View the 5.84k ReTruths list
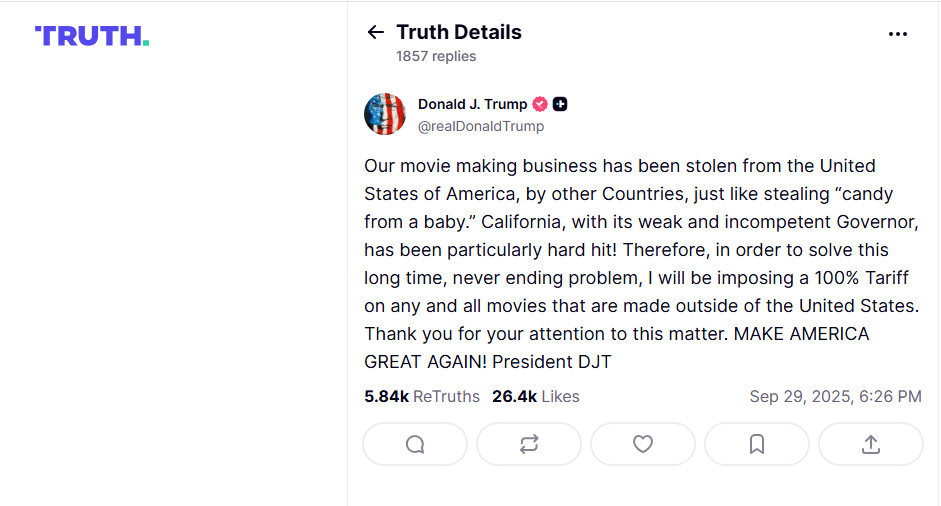Screen dimensions: 941x506 point(422,396)
